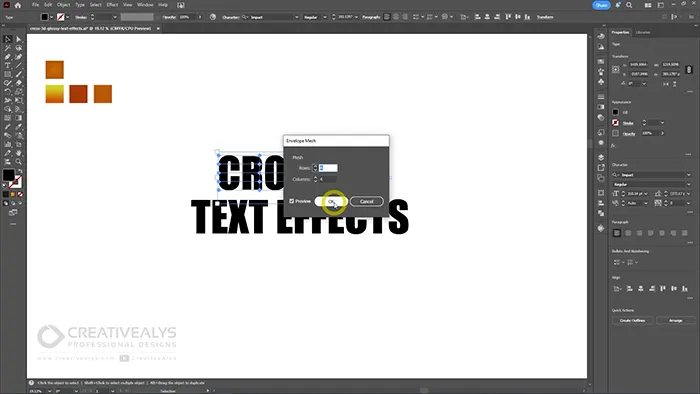Image resolution: width=700 pixels, height=394 pixels.
Task: Click the fx effects icon in Appearance
Action: (614, 145)
